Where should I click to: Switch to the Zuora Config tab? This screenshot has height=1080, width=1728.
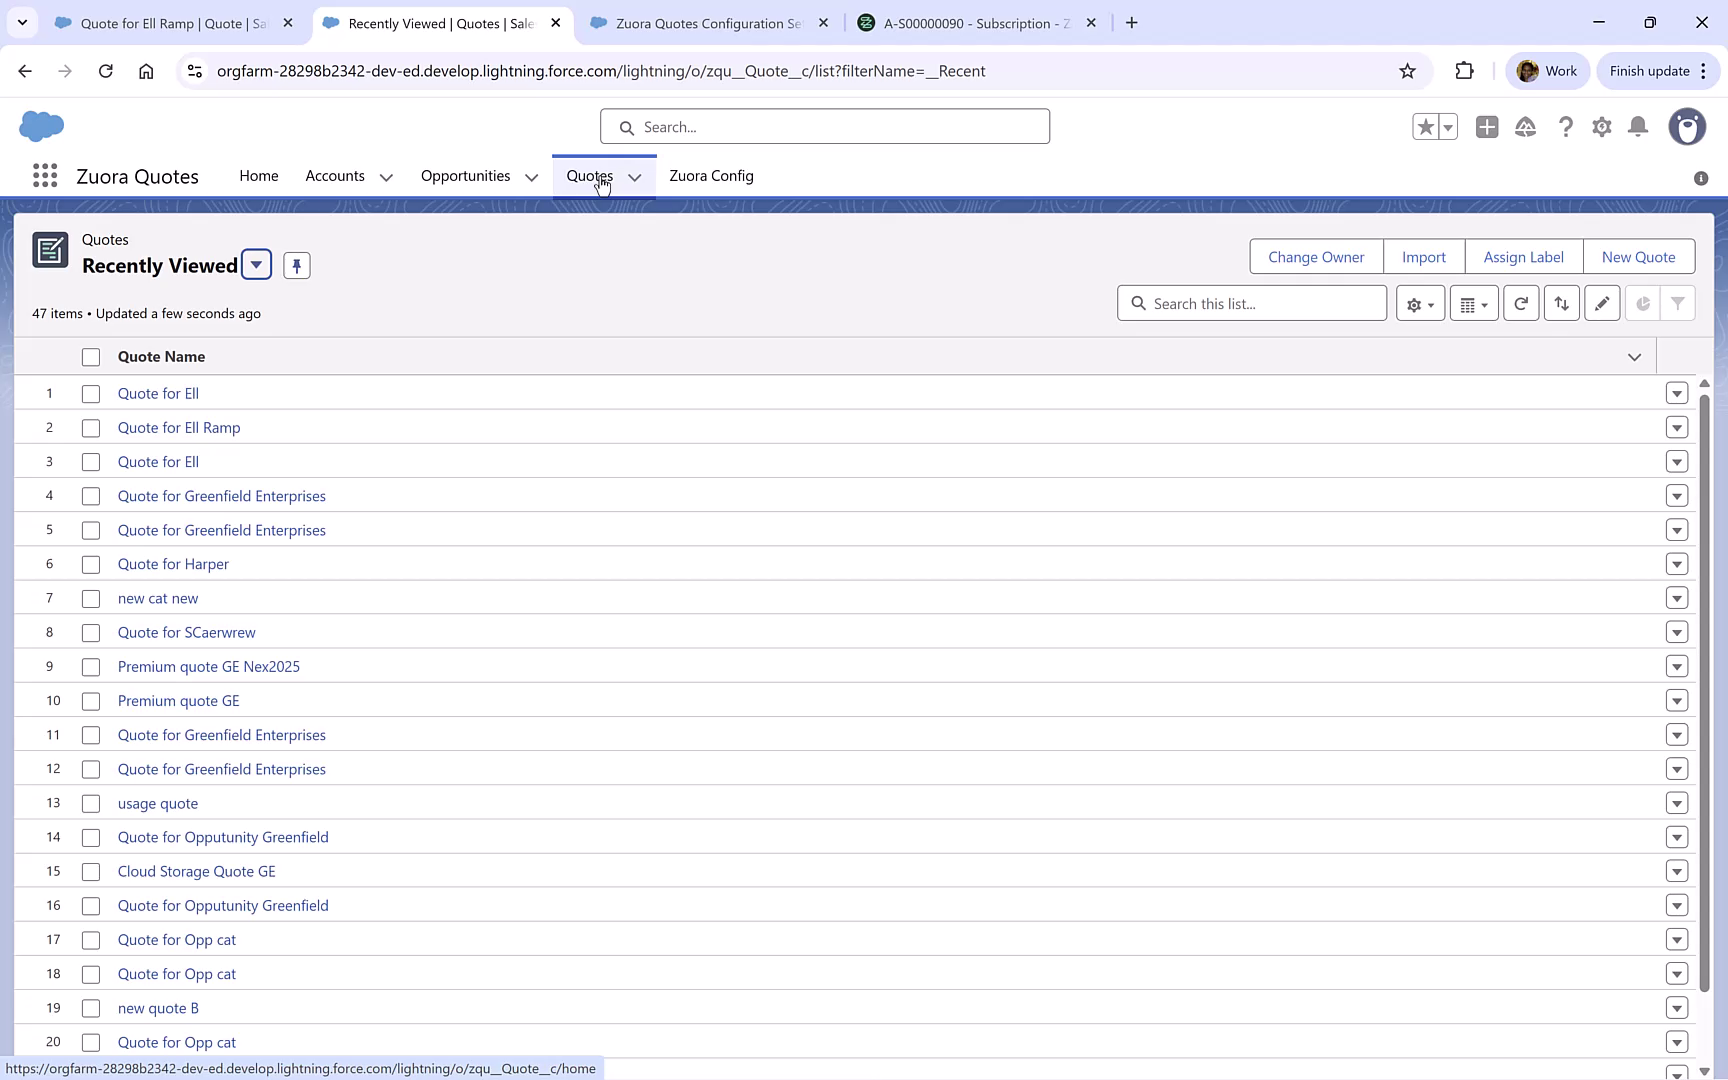(711, 176)
